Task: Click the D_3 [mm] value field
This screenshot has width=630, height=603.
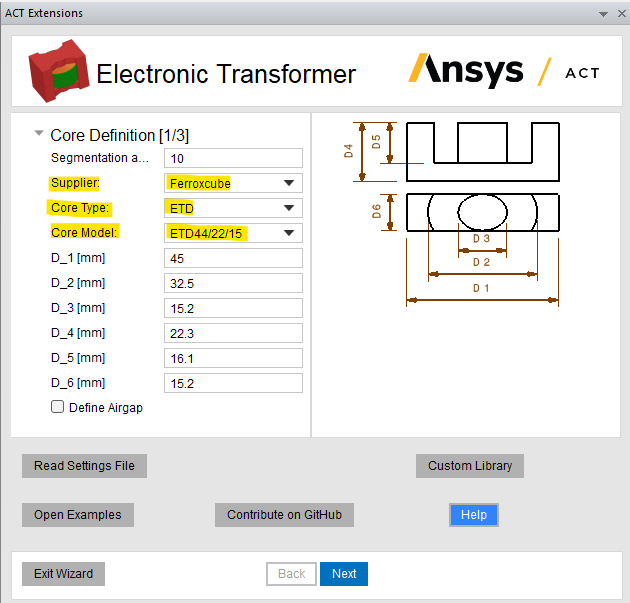Action: [233, 308]
